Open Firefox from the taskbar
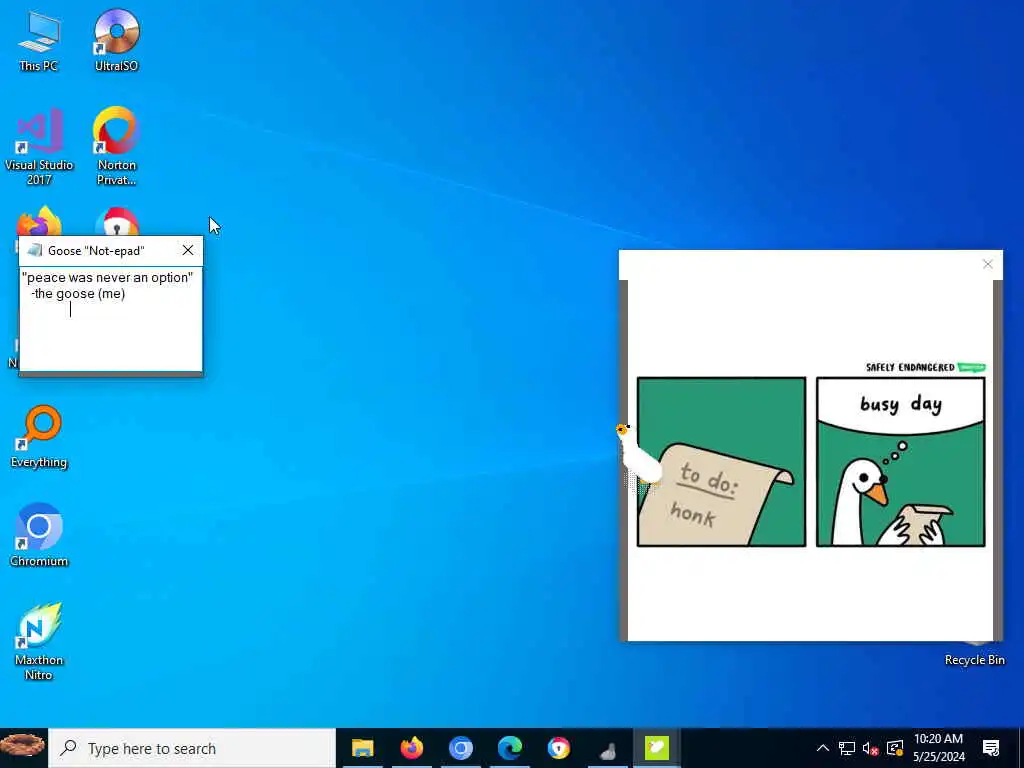1024x768 pixels. tap(411, 748)
